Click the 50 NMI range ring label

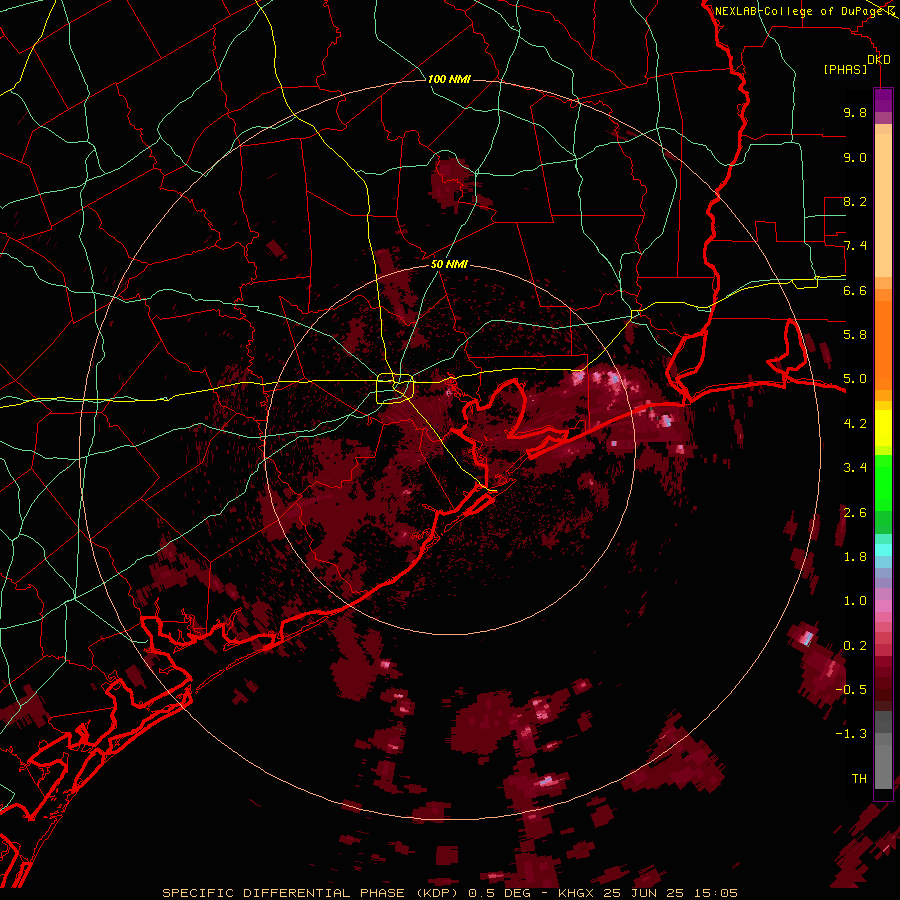pos(449,264)
